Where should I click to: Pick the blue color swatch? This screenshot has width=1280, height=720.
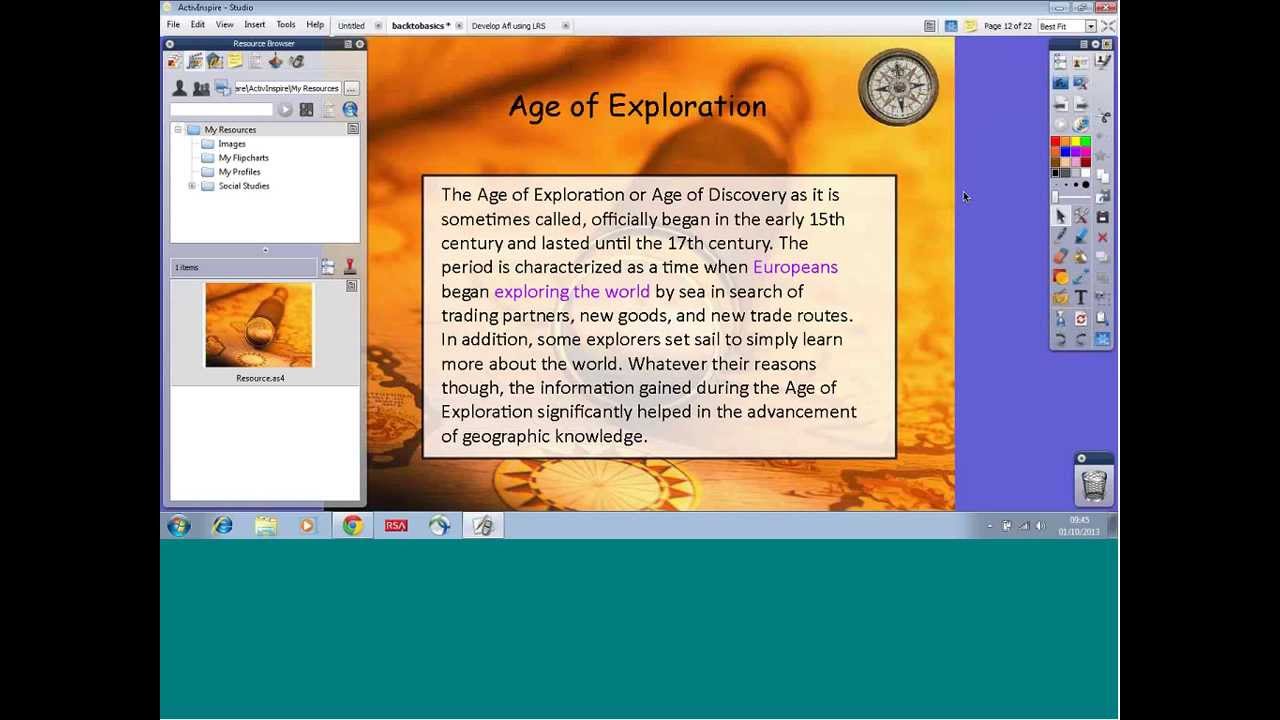[1065, 151]
